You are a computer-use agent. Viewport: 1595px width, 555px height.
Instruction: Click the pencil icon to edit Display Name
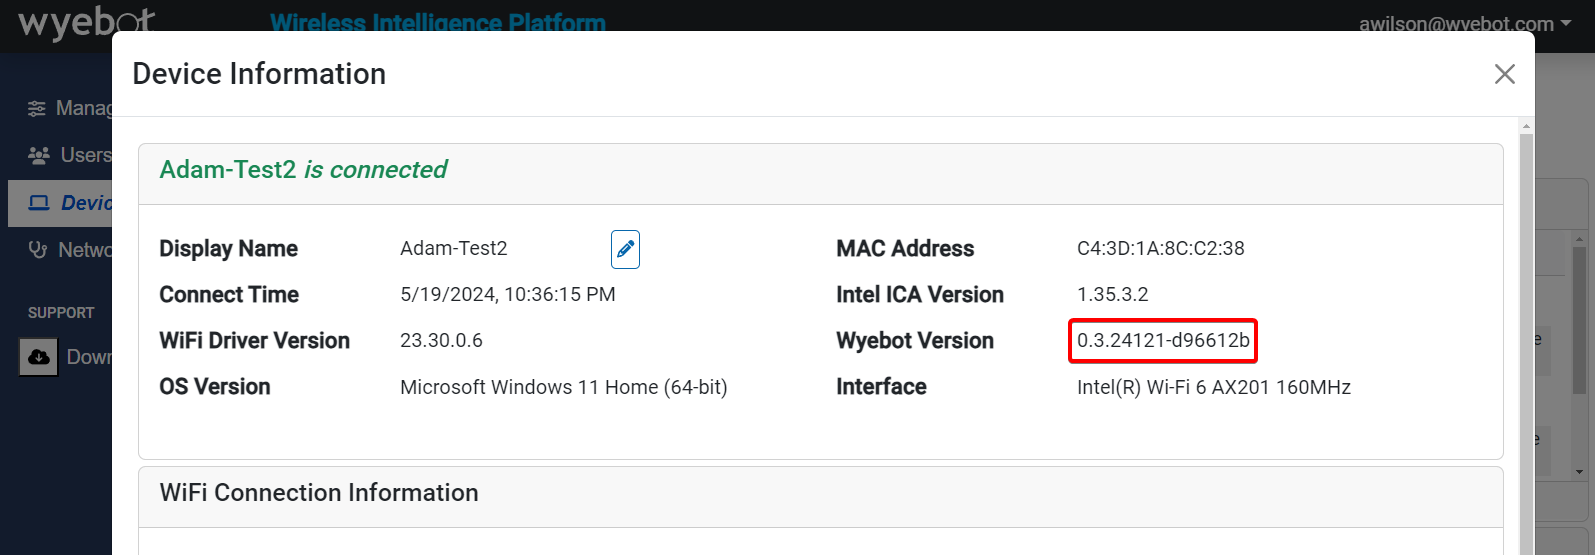(x=625, y=249)
